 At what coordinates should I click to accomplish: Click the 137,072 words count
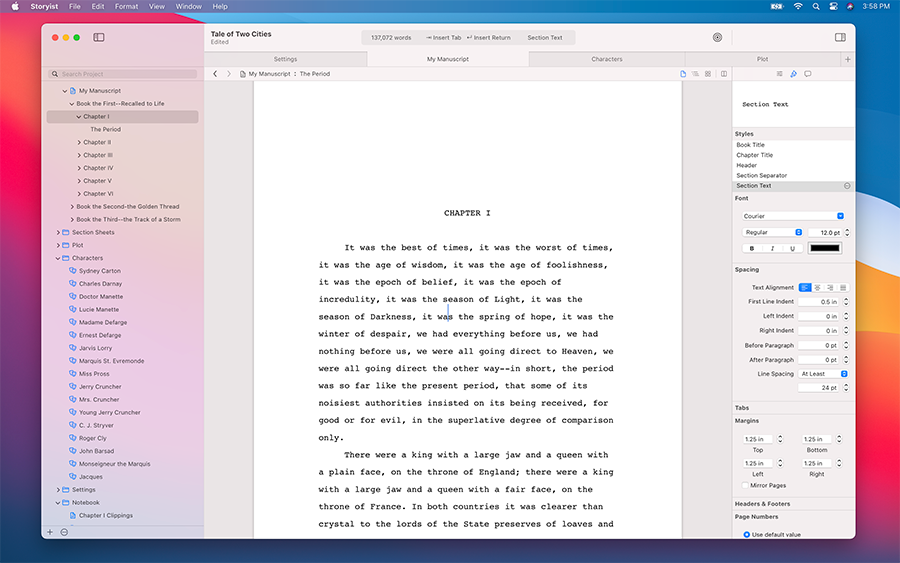coord(391,37)
